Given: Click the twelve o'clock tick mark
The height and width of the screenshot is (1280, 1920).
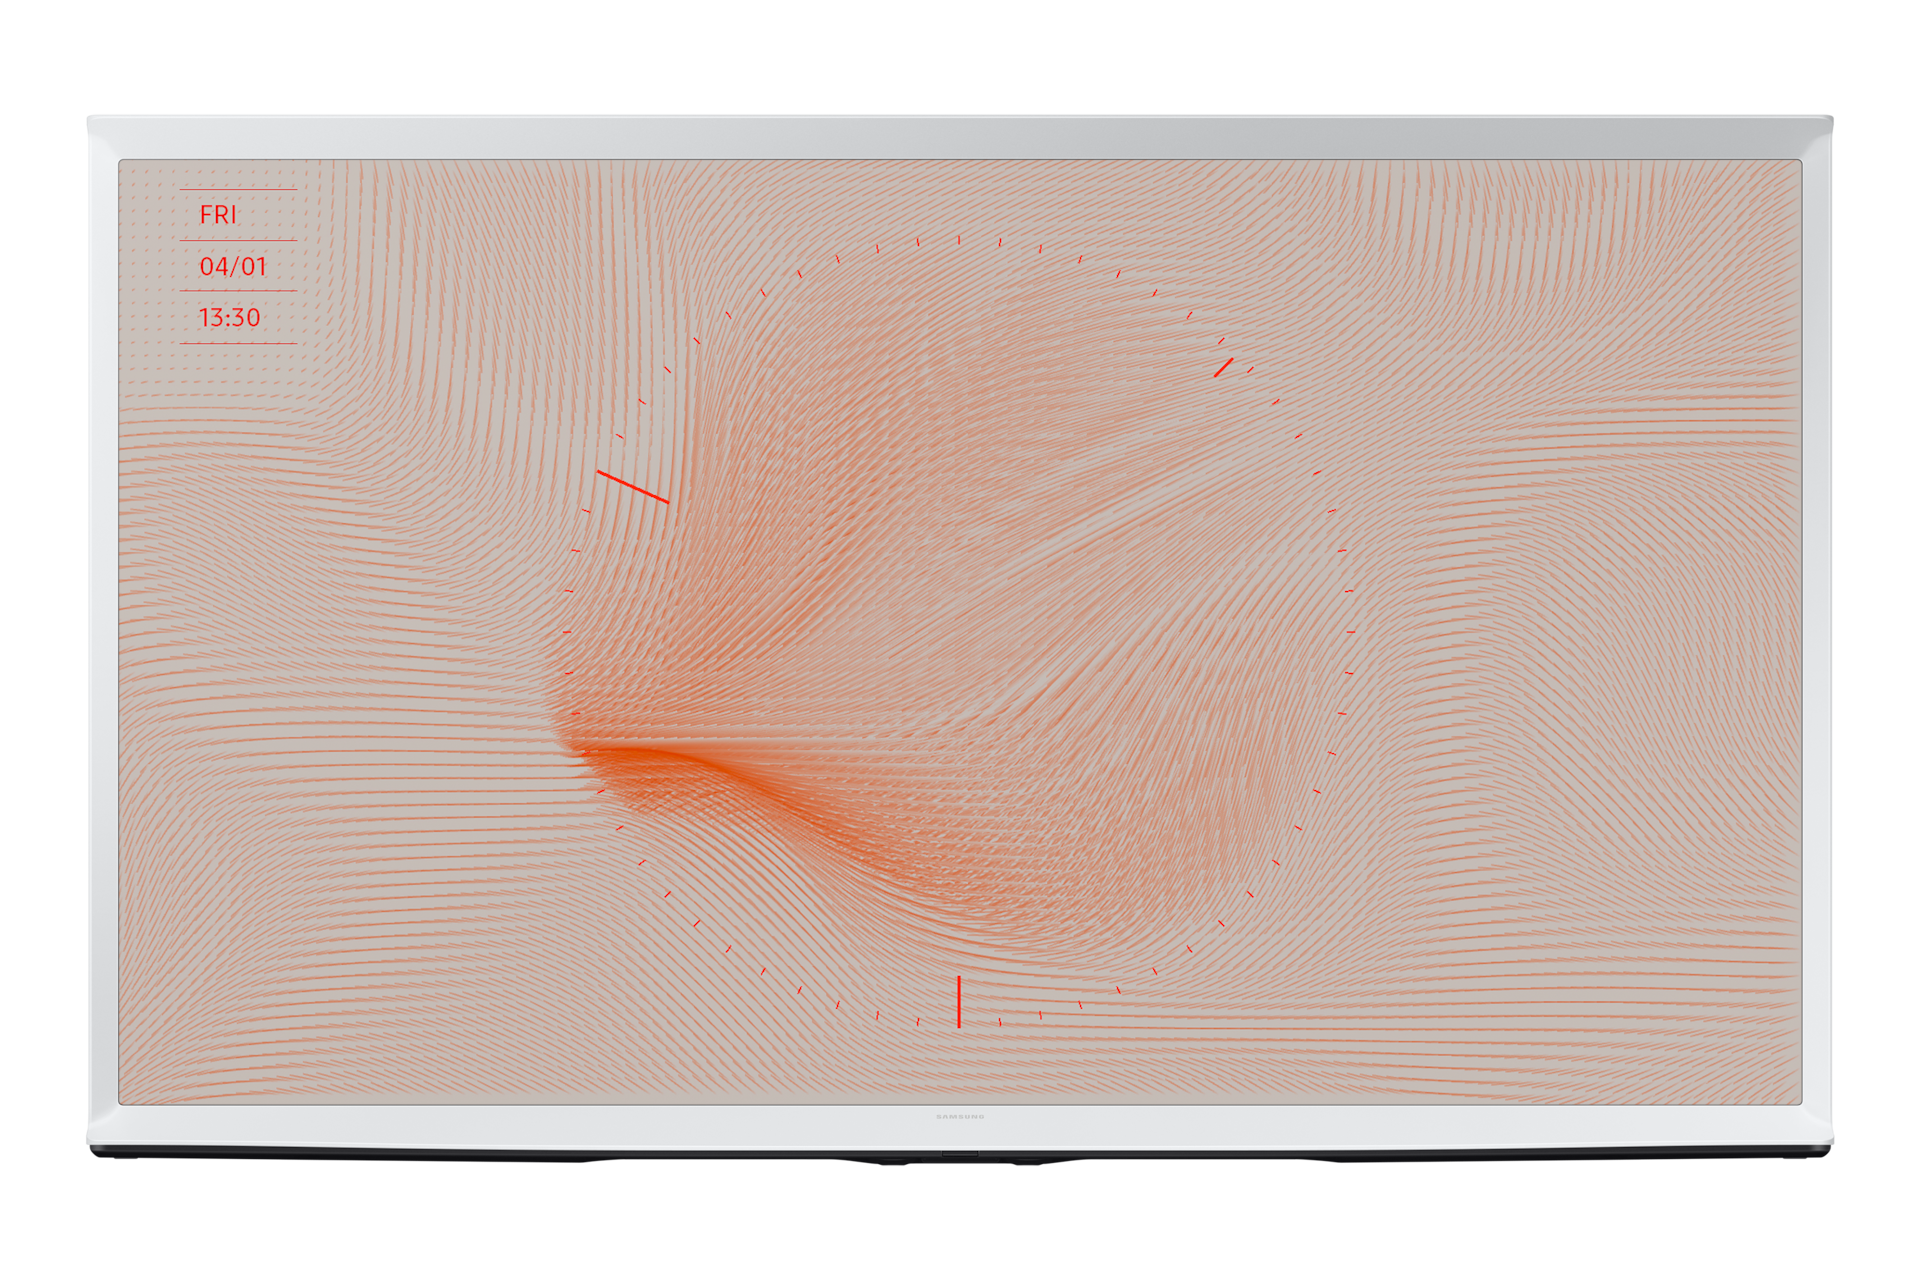Looking at the screenshot, I should click(958, 240).
